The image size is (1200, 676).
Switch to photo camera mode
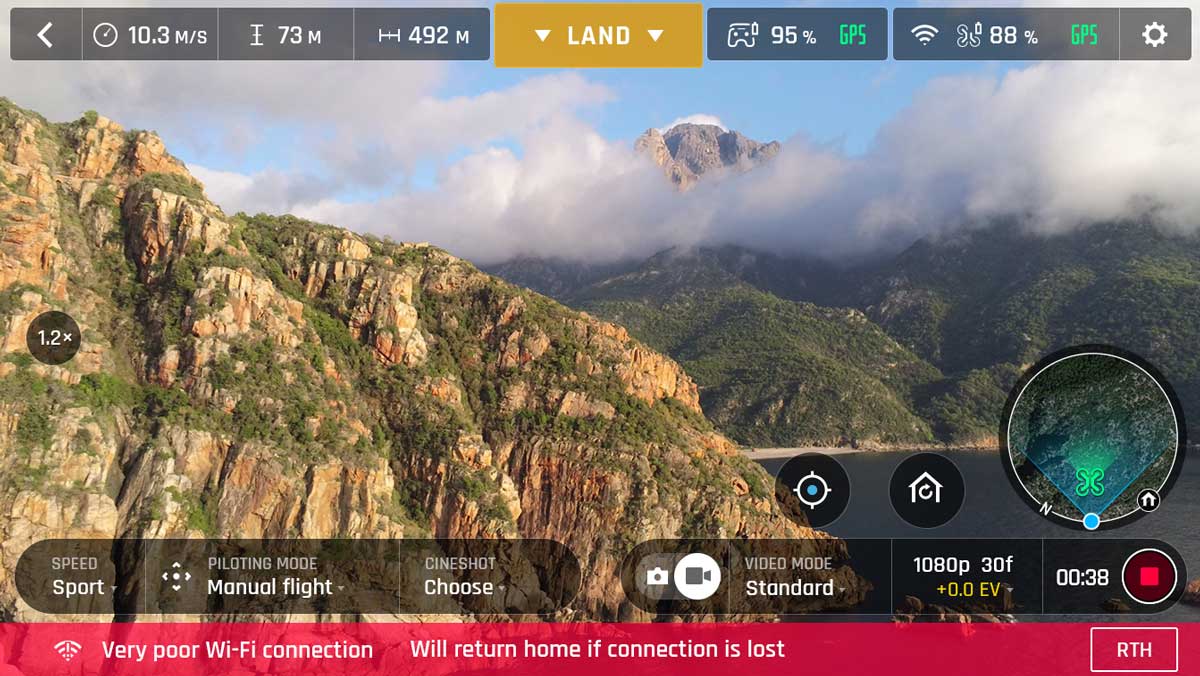tap(657, 577)
